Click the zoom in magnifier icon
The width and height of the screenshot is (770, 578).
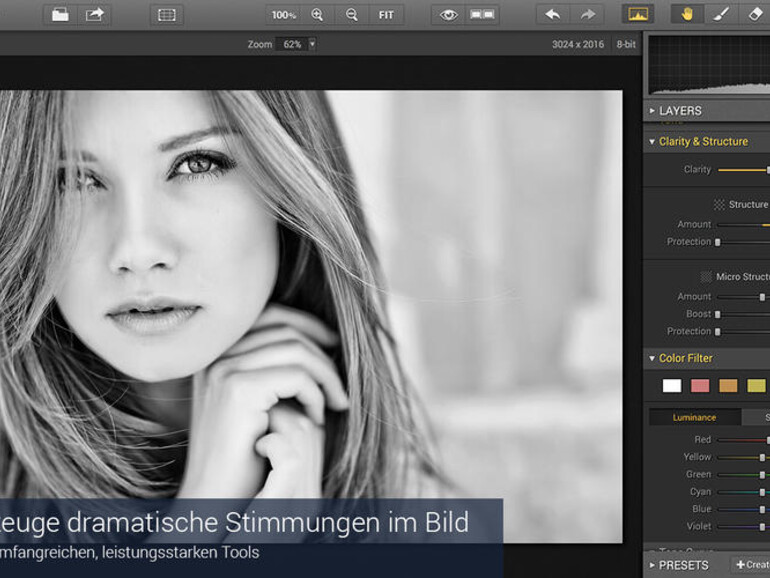point(317,15)
